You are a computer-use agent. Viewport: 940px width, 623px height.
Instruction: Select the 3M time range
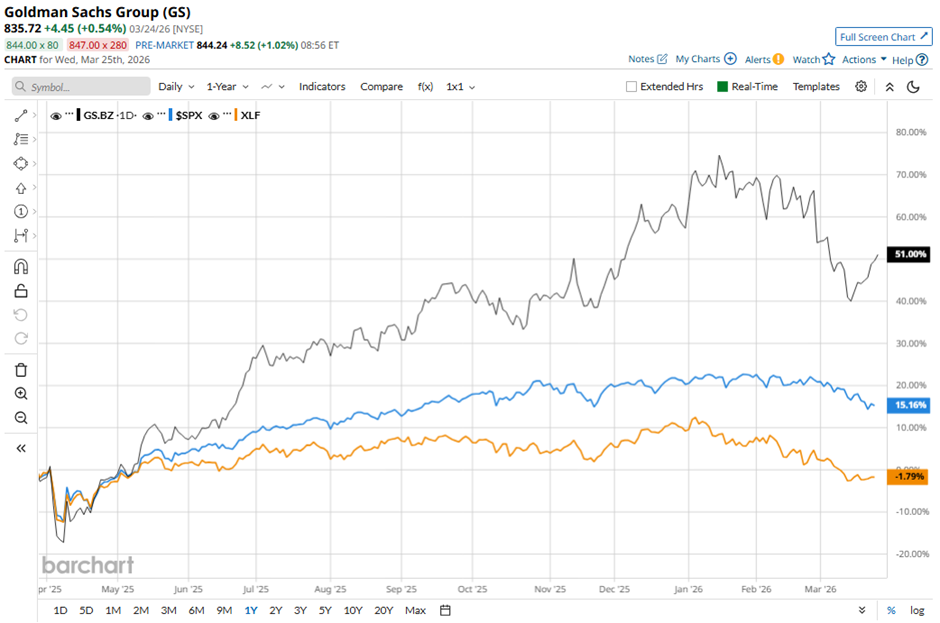(168, 610)
